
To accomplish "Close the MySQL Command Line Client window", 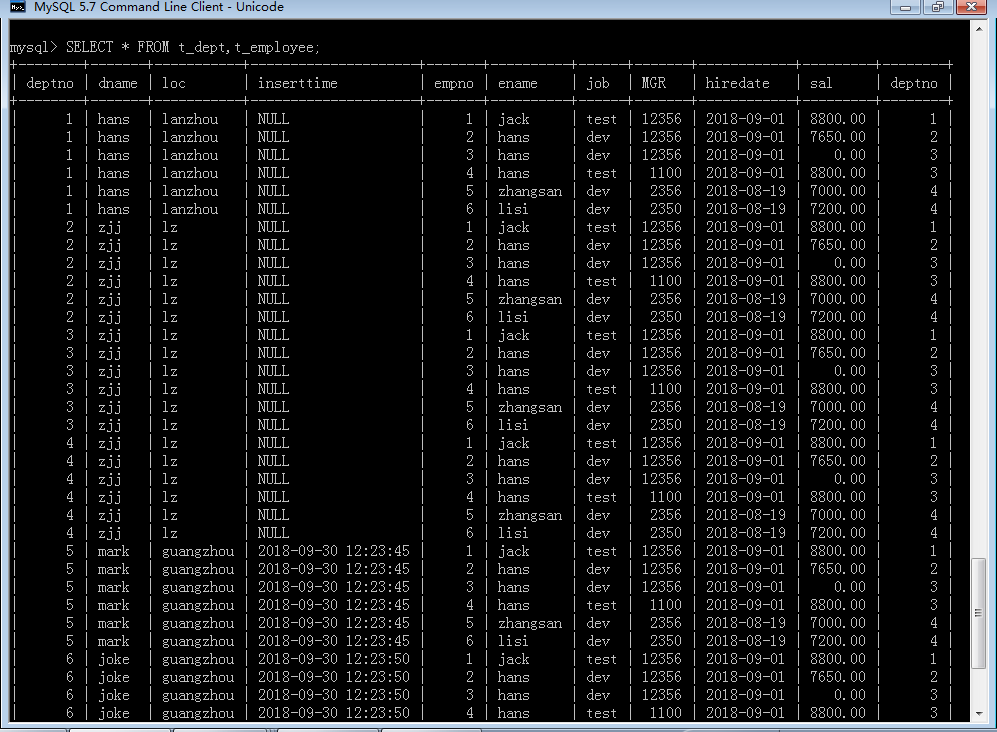I will tap(971, 7).
